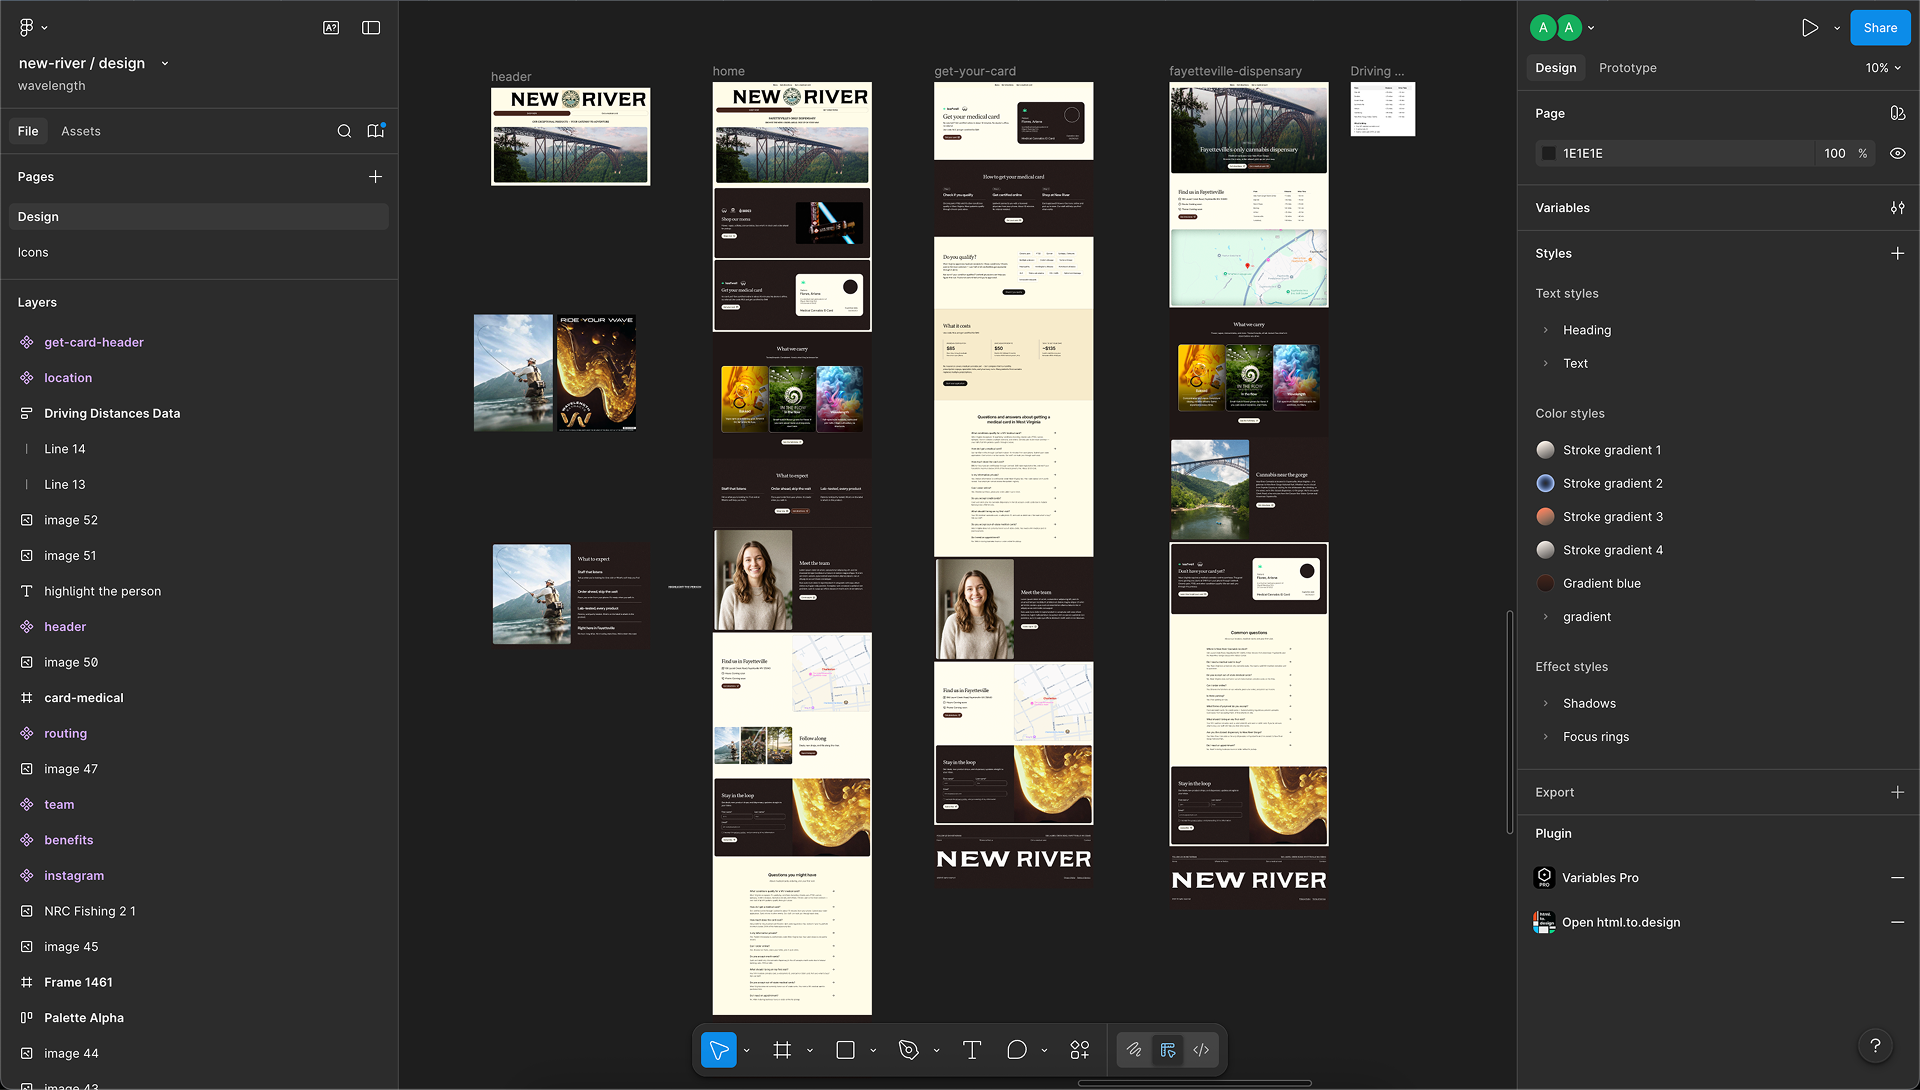The width and height of the screenshot is (1920, 1090).
Task: Open the search icon in left sidebar
Action: click(345, 131)
